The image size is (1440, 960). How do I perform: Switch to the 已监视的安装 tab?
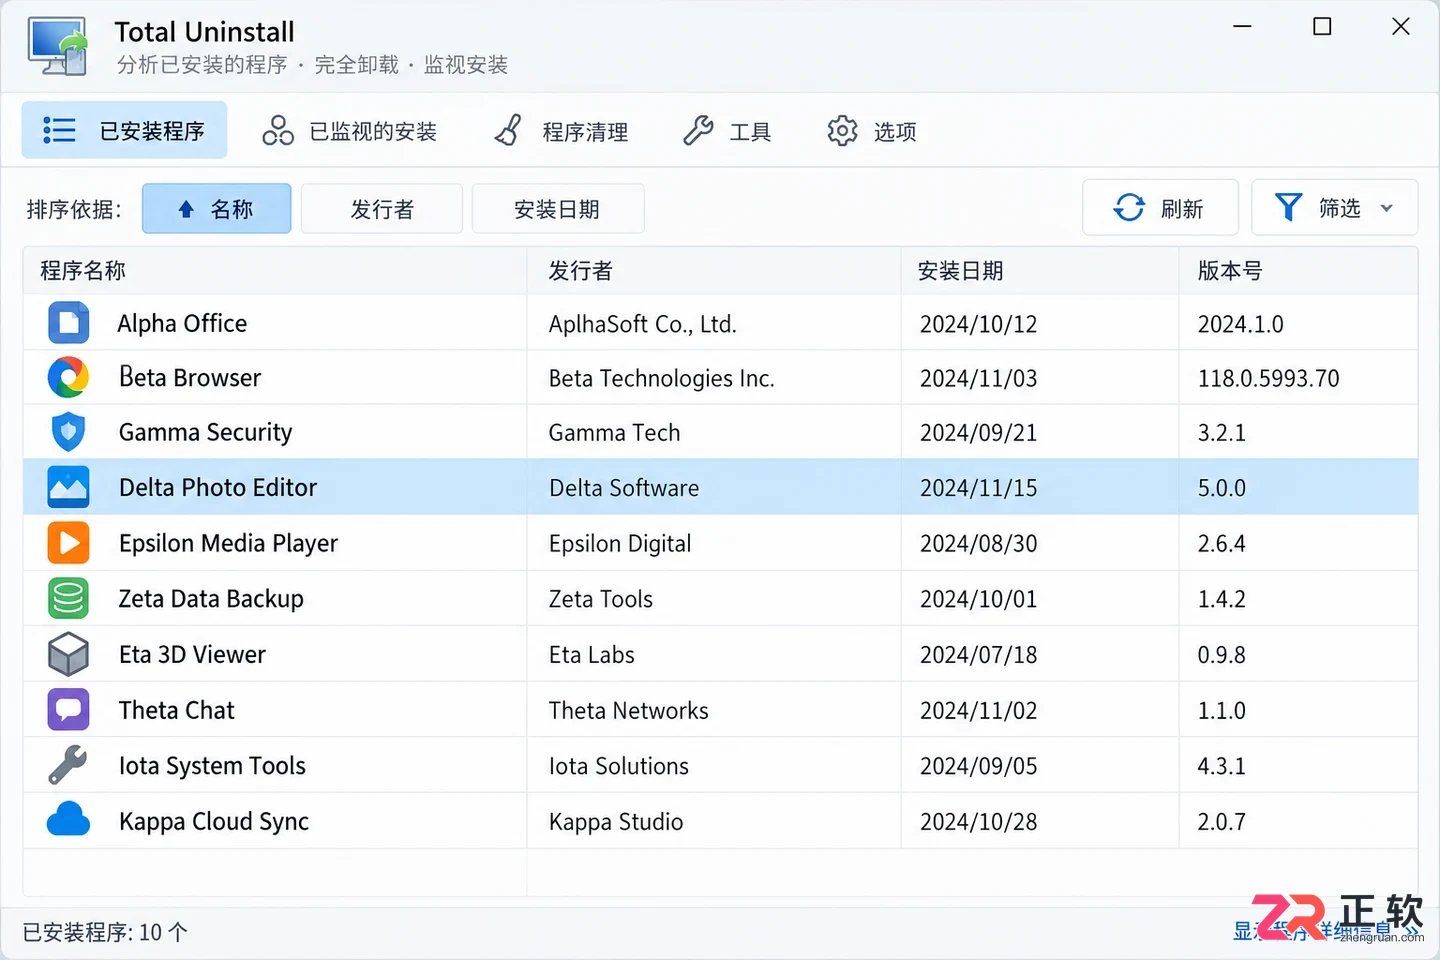click(349, 131)
